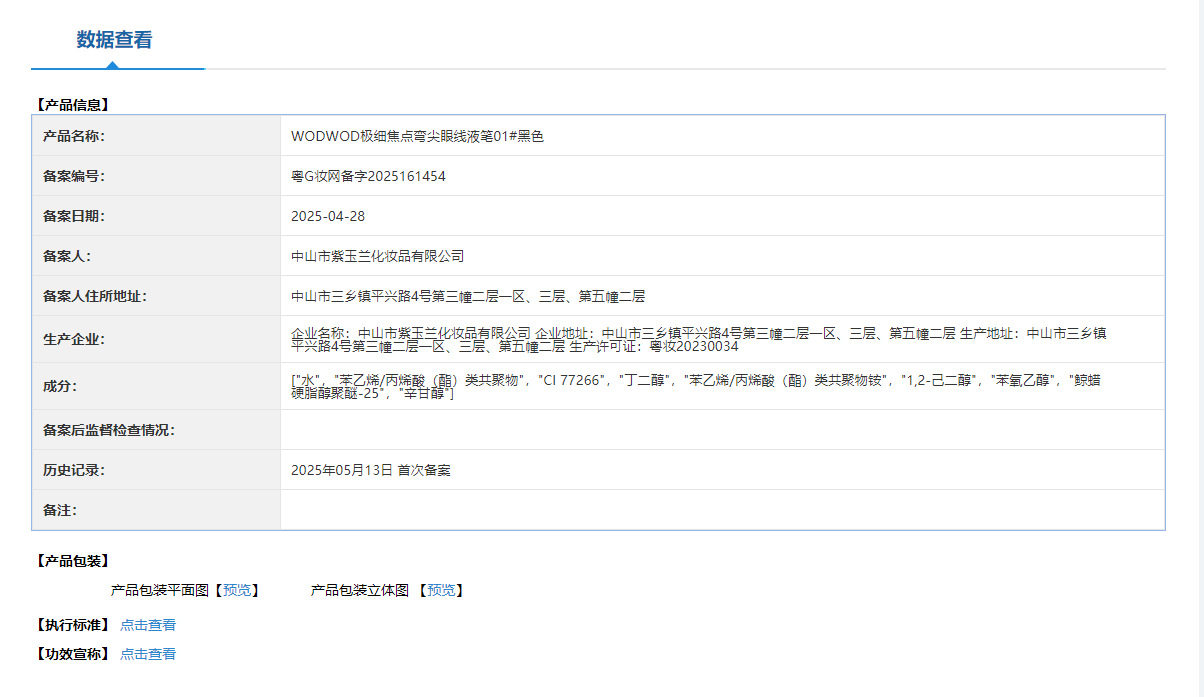Viewport: 1204px width, 697px height.
Task: Click the 备案日期: row label
Action: click(x=74, y=216)
